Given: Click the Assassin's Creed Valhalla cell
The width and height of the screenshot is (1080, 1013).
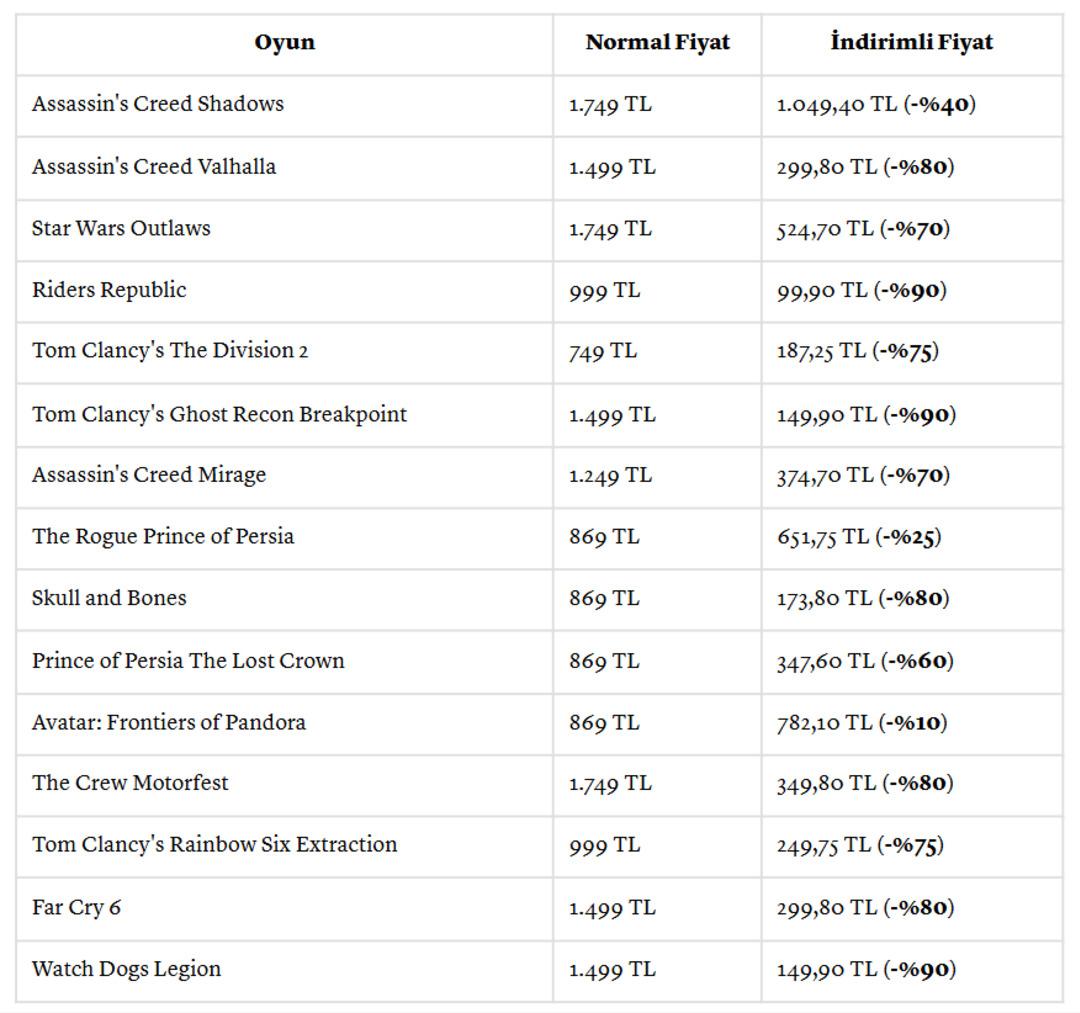Looking at the screenshot, I should (154, 167).
